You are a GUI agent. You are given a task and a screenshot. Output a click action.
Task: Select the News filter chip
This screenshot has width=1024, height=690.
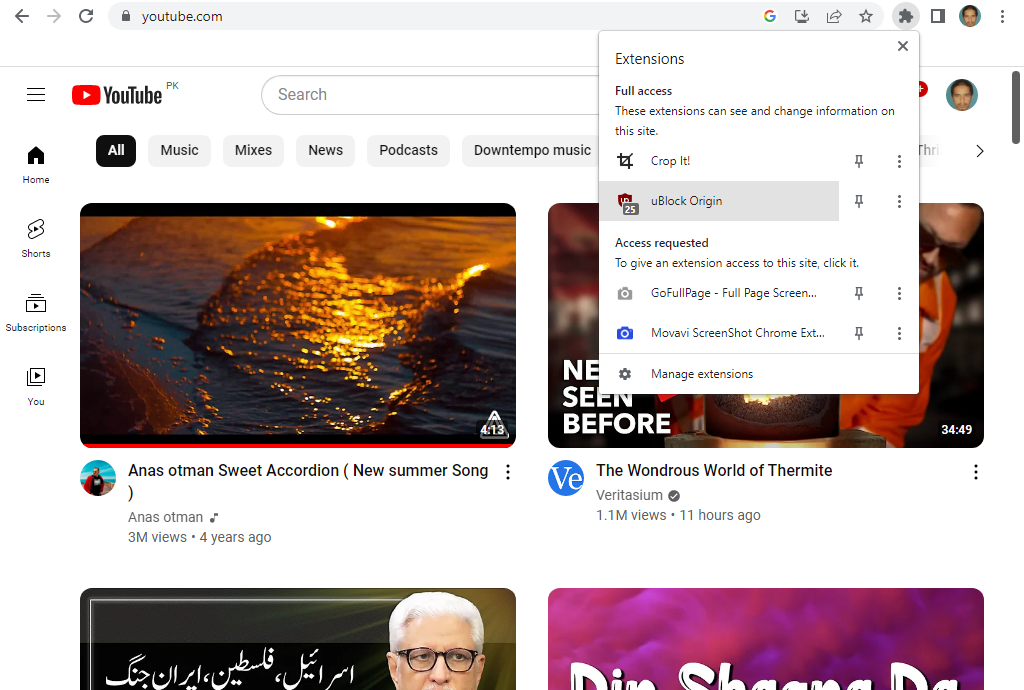click(325, 151)
